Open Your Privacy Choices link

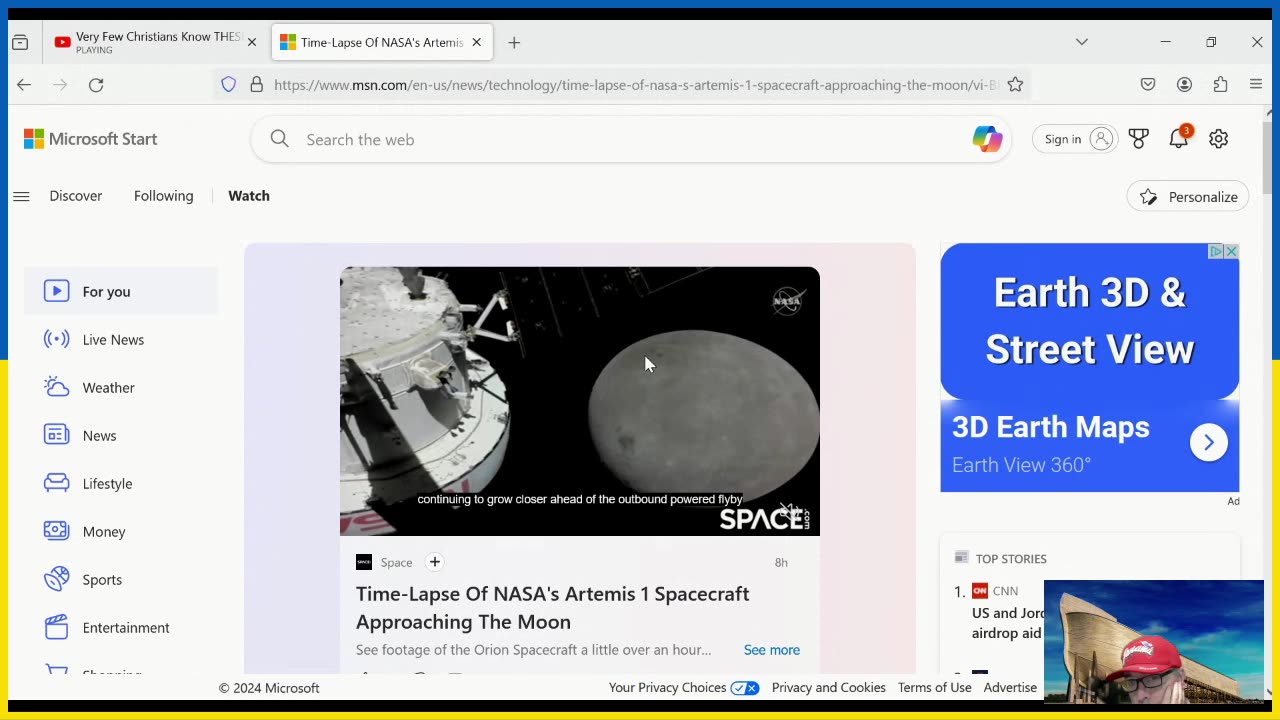pyautogui.click(x=684, y=687)
